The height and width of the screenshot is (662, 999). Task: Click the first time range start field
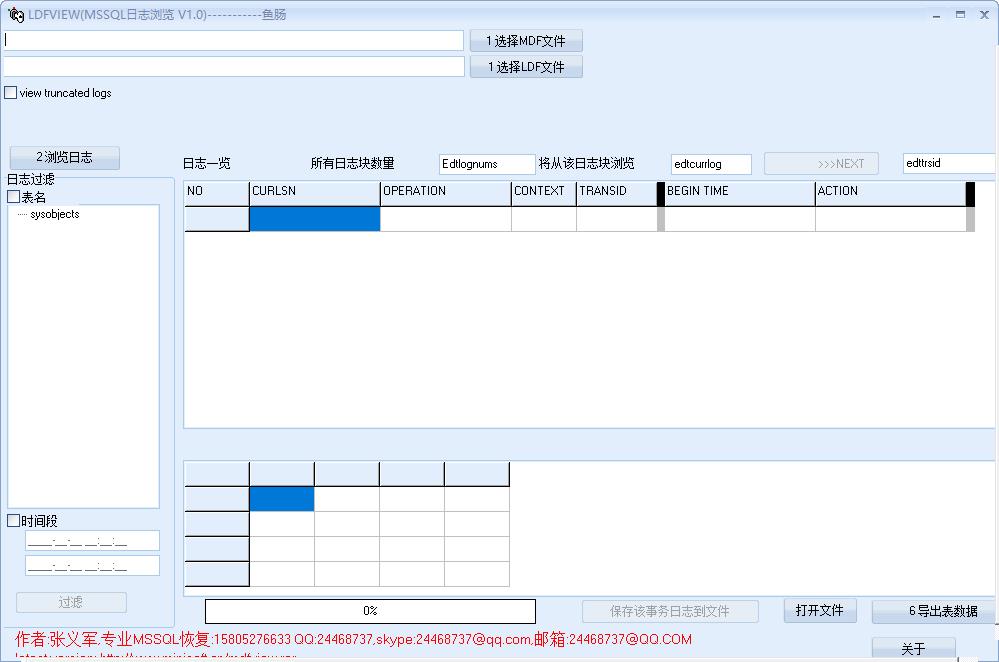pos(92,540)
